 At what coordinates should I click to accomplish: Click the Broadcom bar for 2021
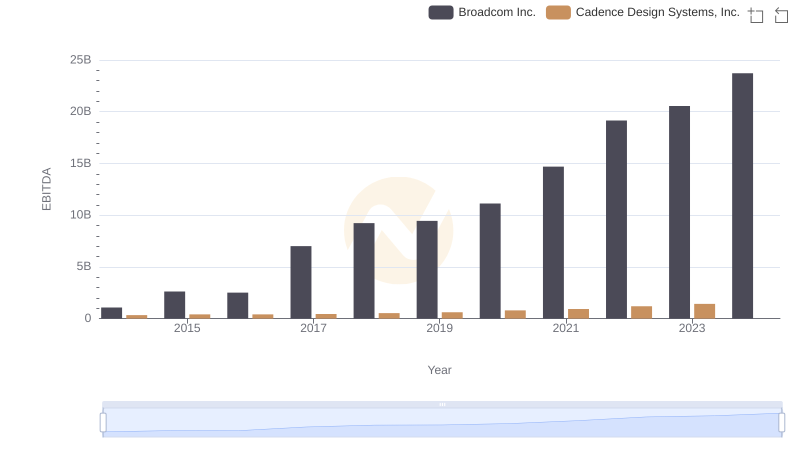coord(554,243)
